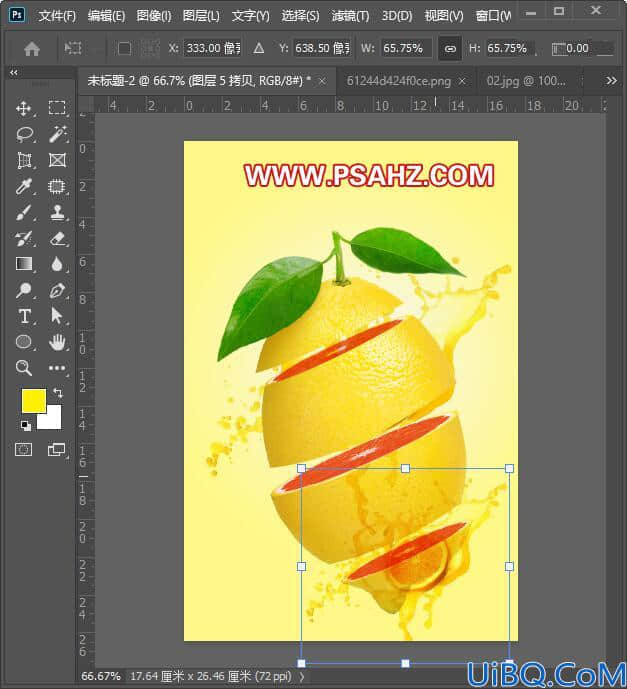Screen dimensions: 627x689
Task: Select the Magic Wand tool
Action: click(x=58, y=134)
